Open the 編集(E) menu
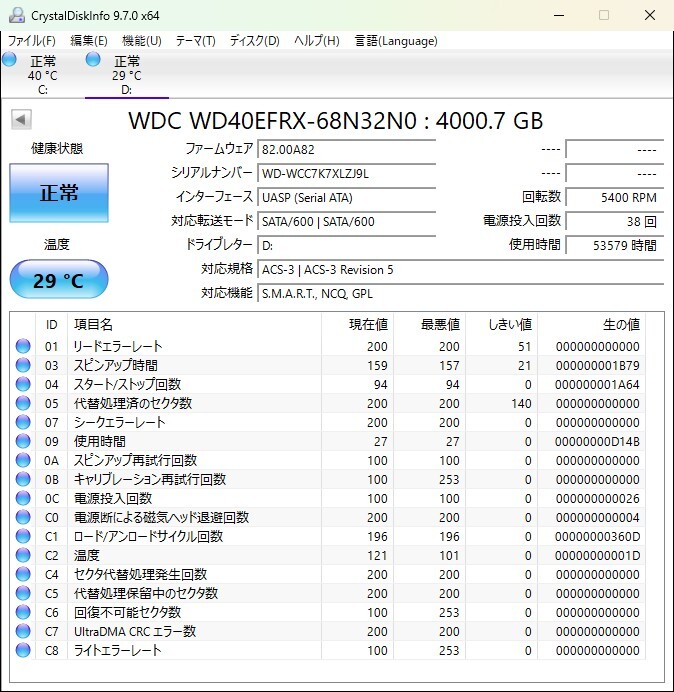The image size is (674, 692). click(89, 41)
